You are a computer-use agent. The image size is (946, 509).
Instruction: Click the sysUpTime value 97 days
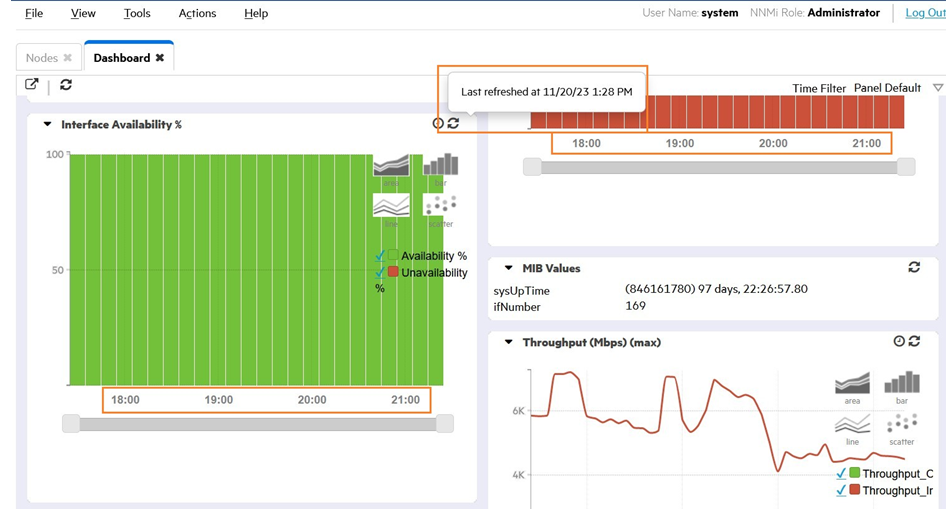point(716,289)
